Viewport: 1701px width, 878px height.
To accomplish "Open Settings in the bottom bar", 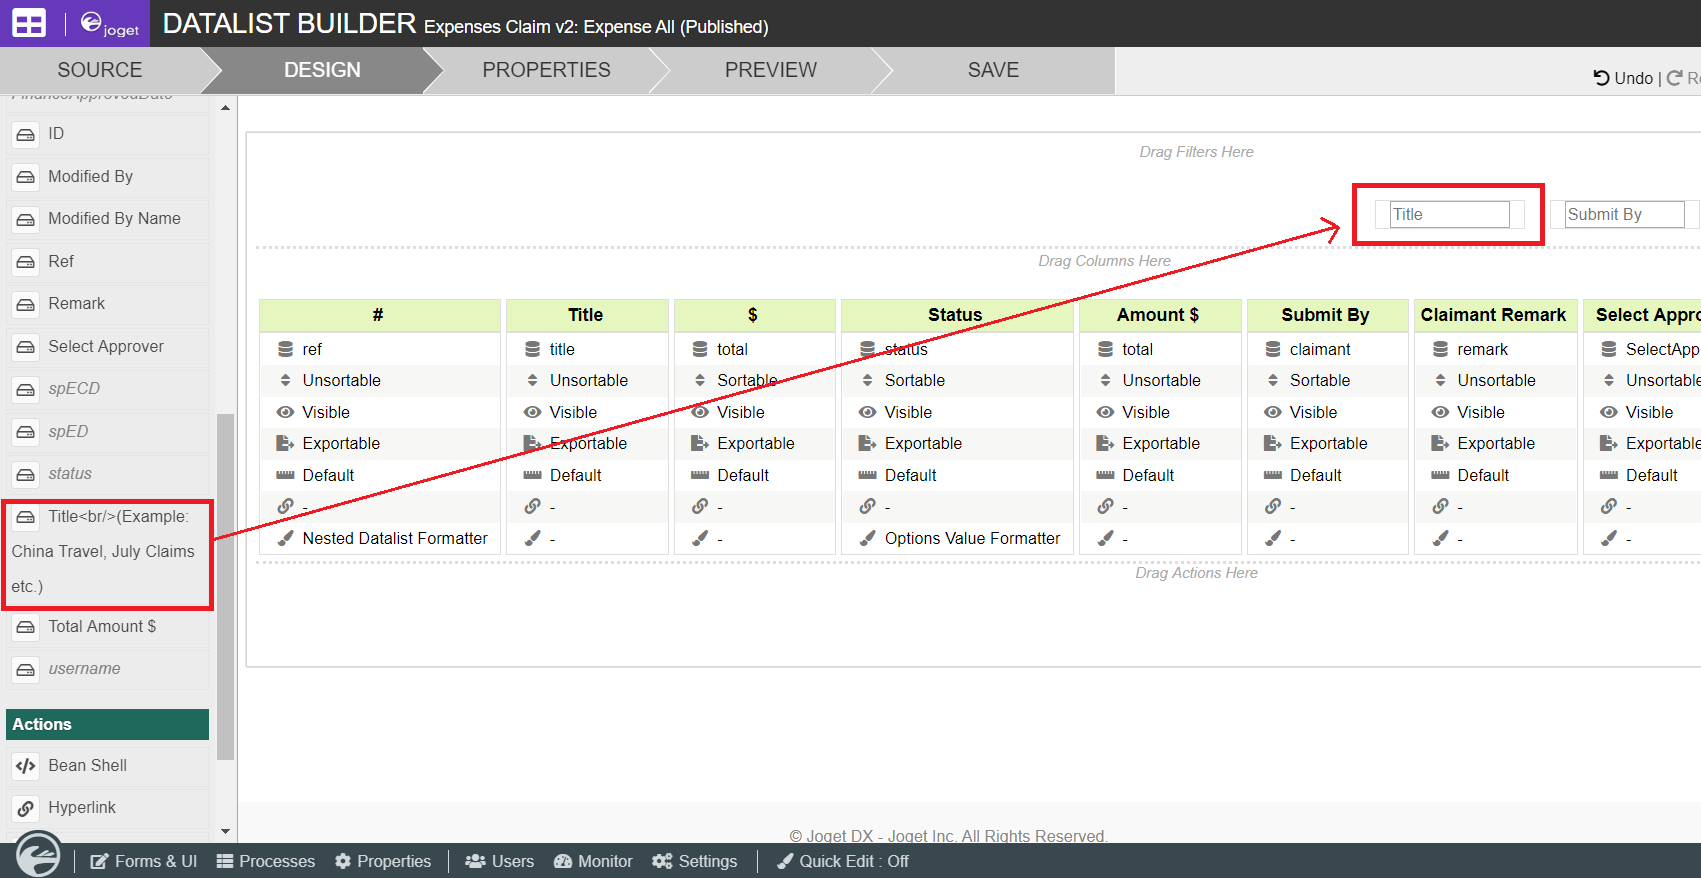I will (x=695, y=861).
